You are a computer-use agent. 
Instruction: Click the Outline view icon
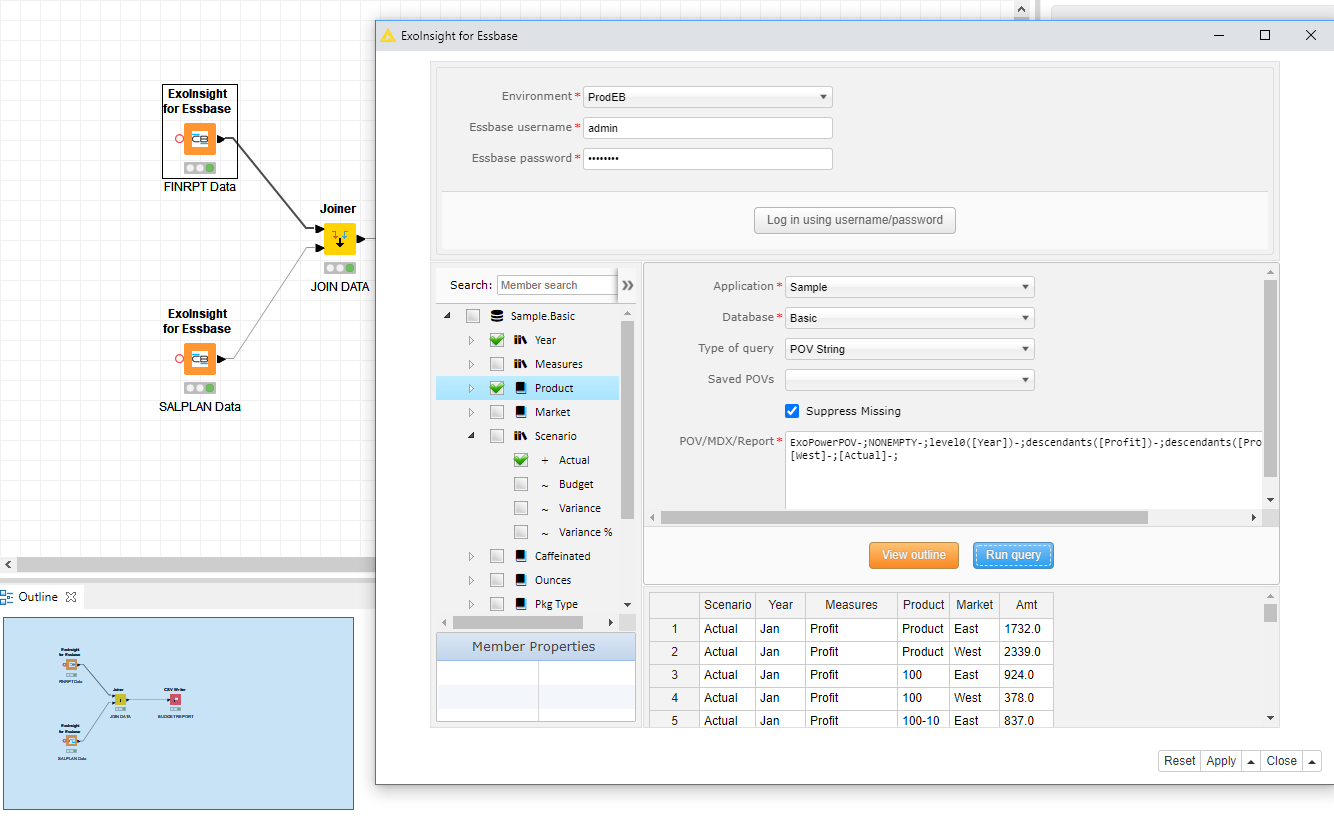point(7,597)
